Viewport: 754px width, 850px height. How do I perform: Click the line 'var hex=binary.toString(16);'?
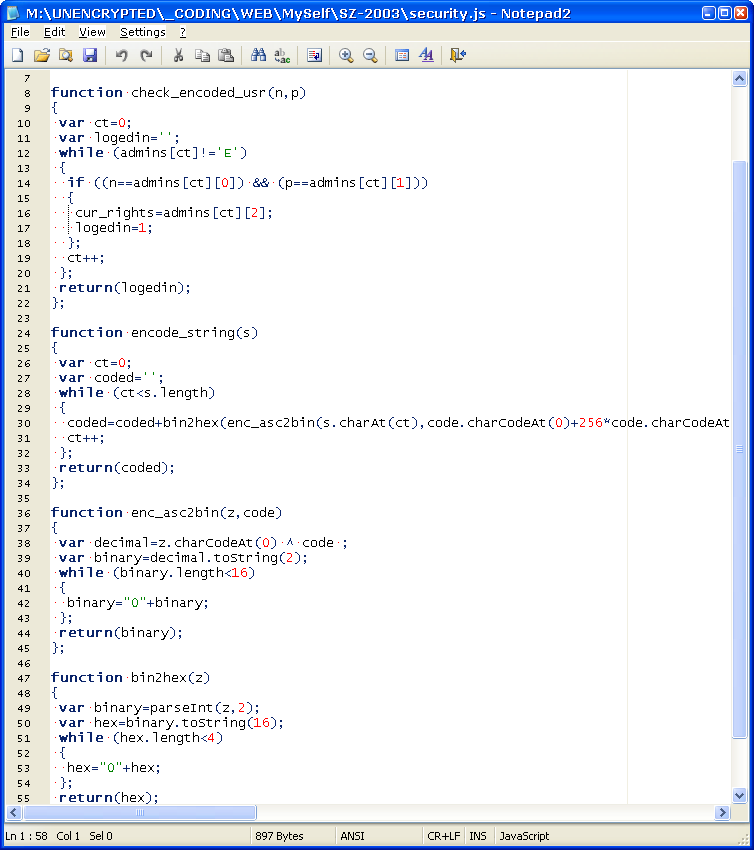click(x=171, y=723)
